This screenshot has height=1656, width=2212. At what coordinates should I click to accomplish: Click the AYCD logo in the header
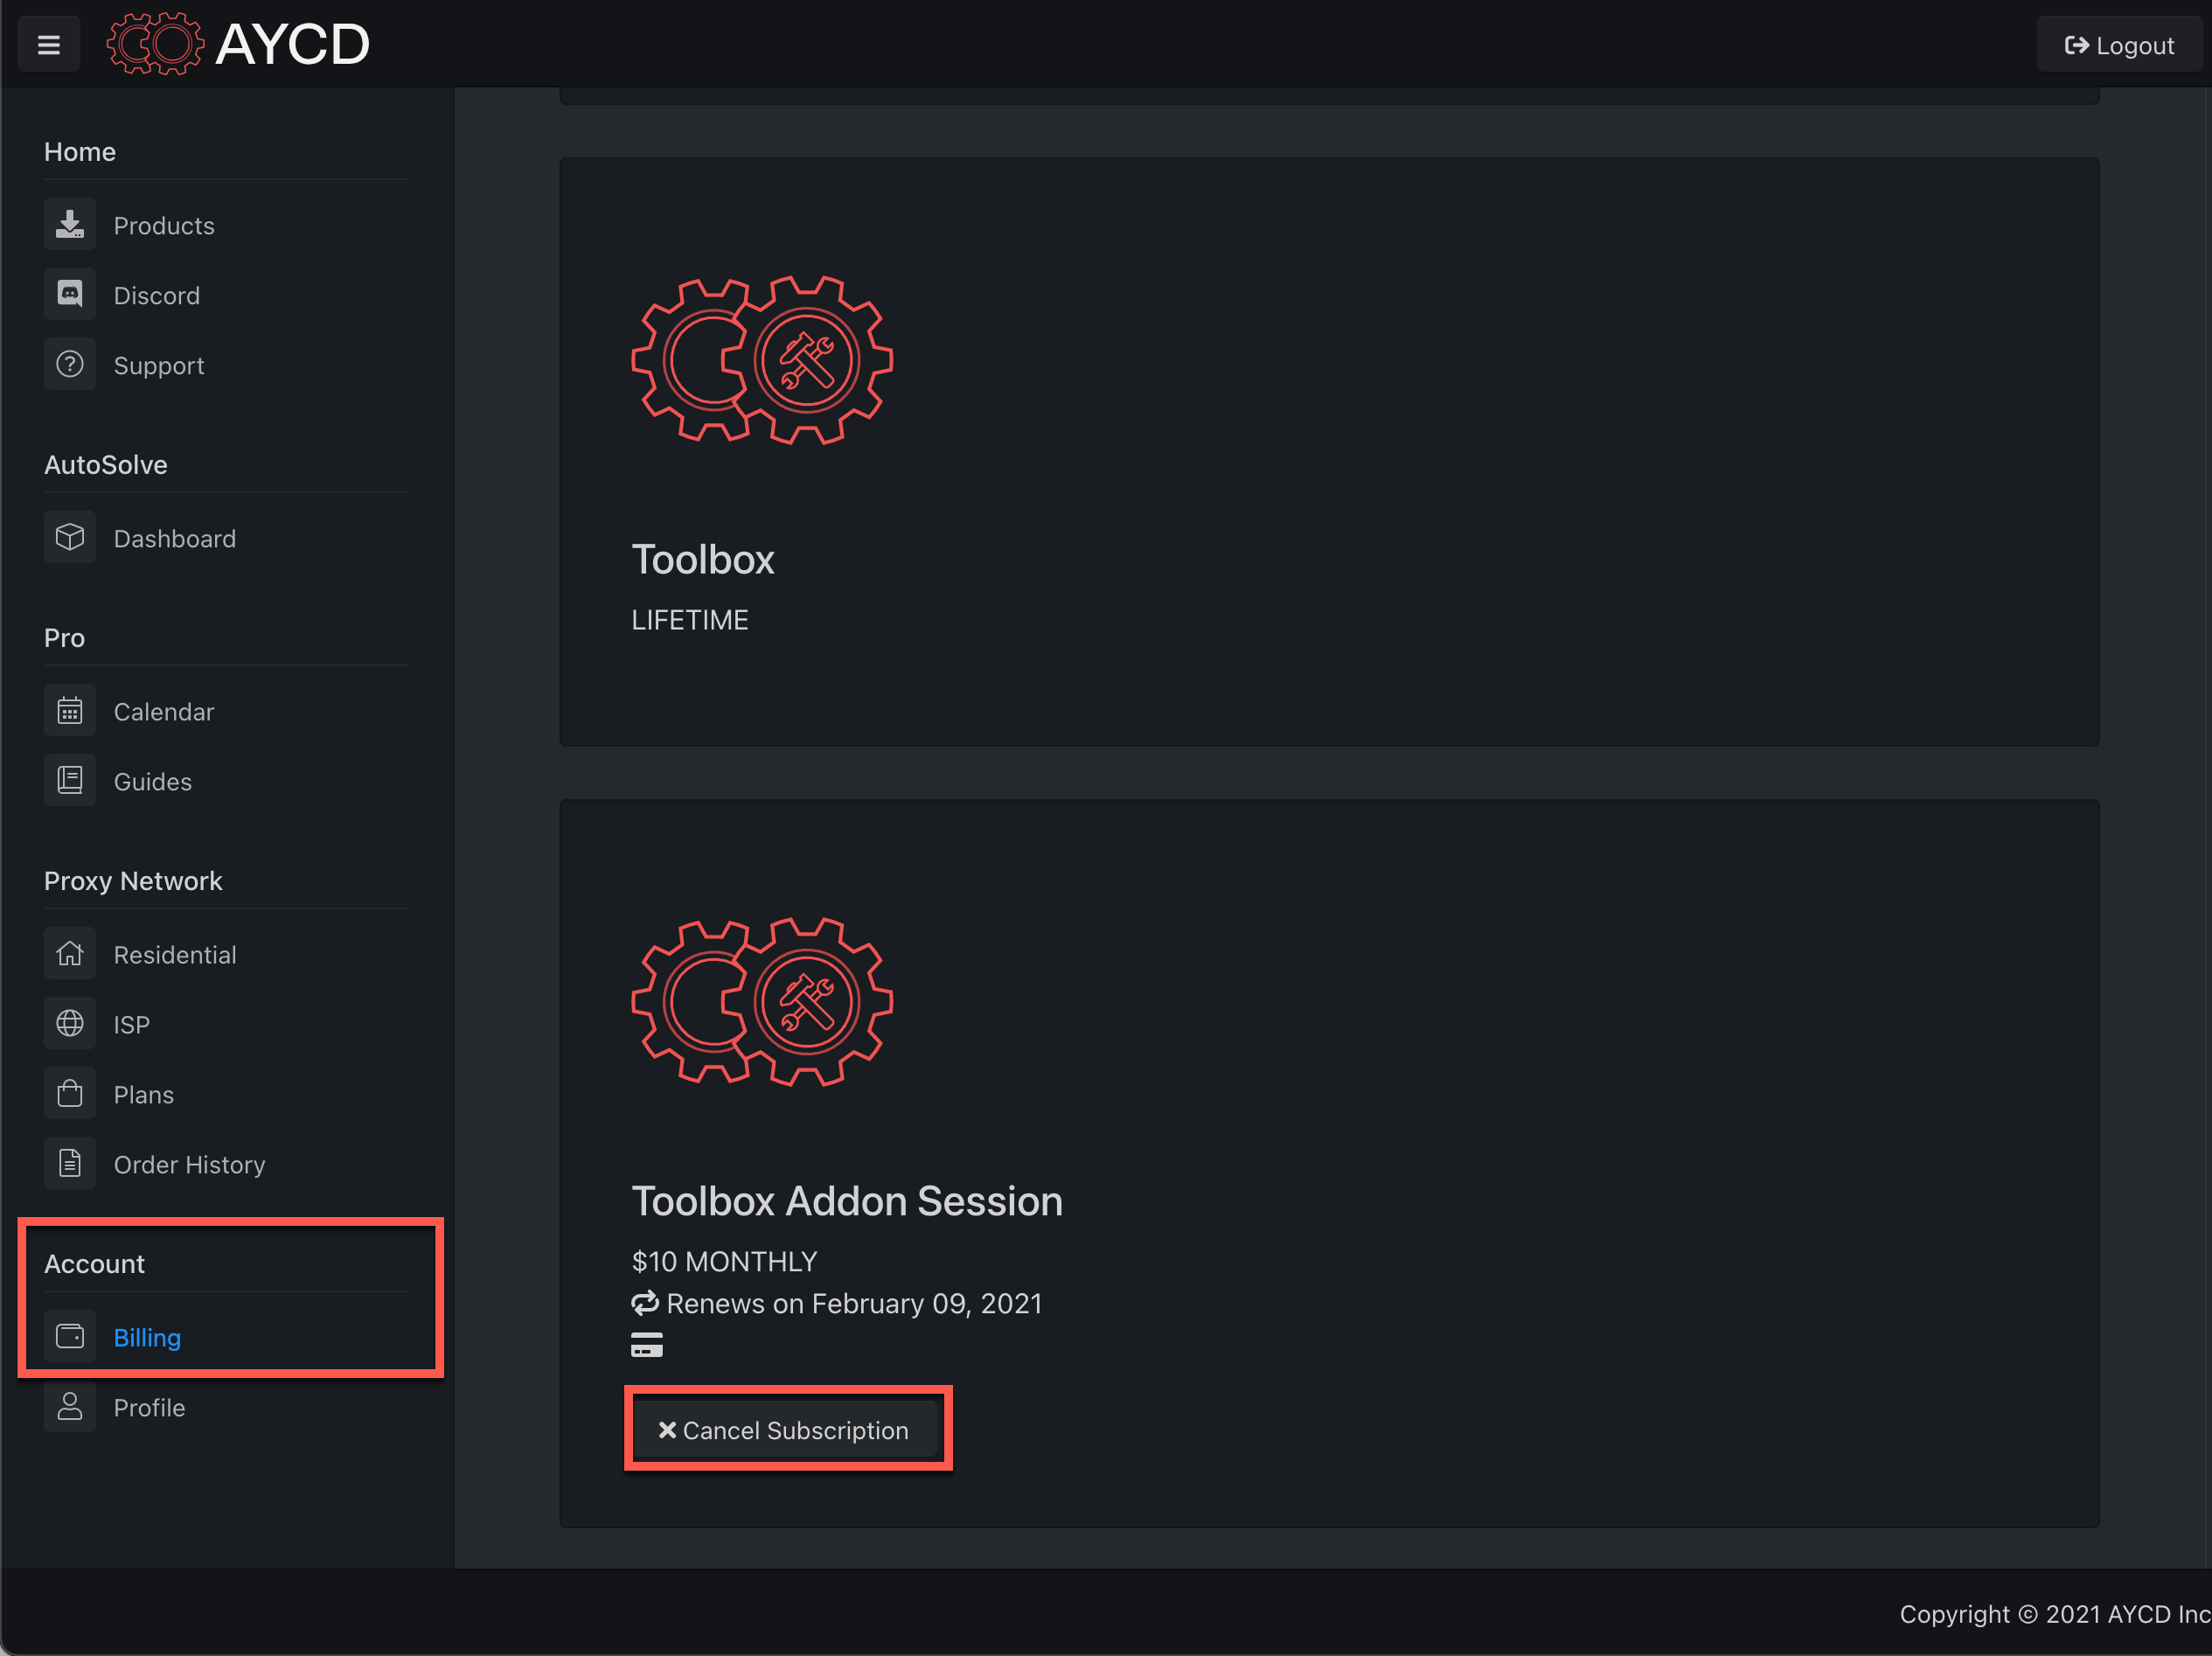(239, 45)
